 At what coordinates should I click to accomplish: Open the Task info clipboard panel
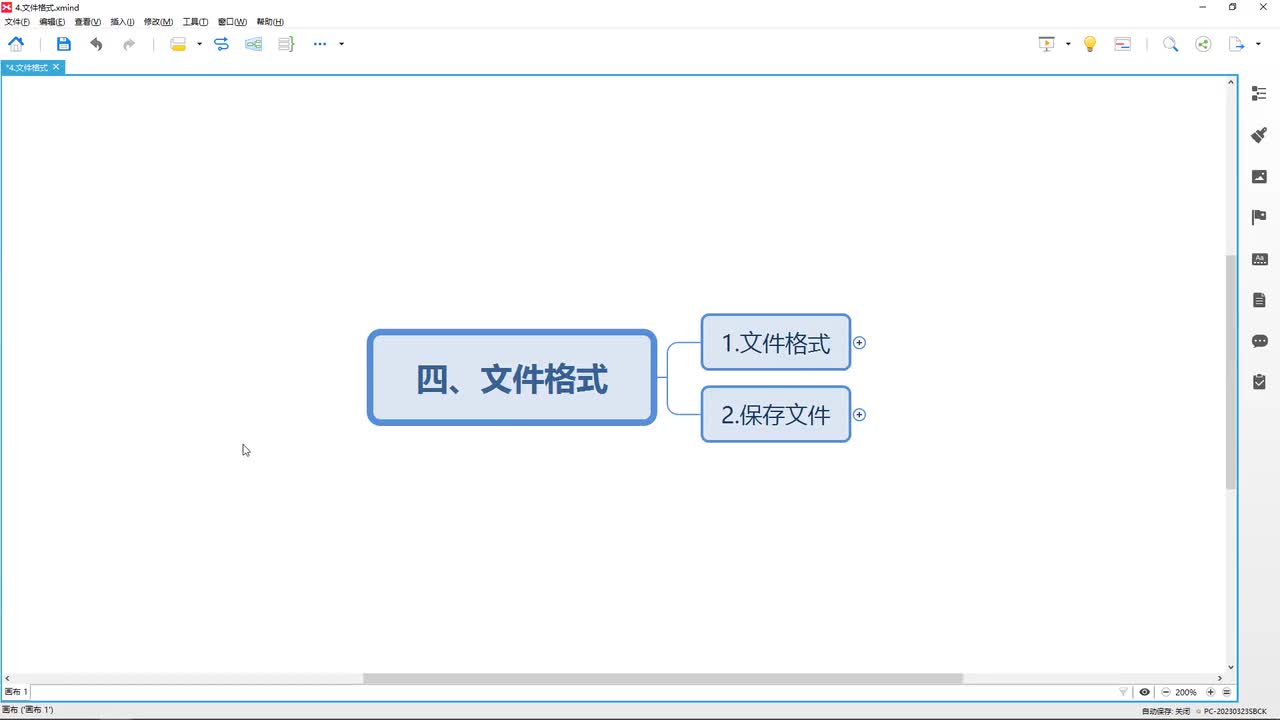click(1259, 381)
